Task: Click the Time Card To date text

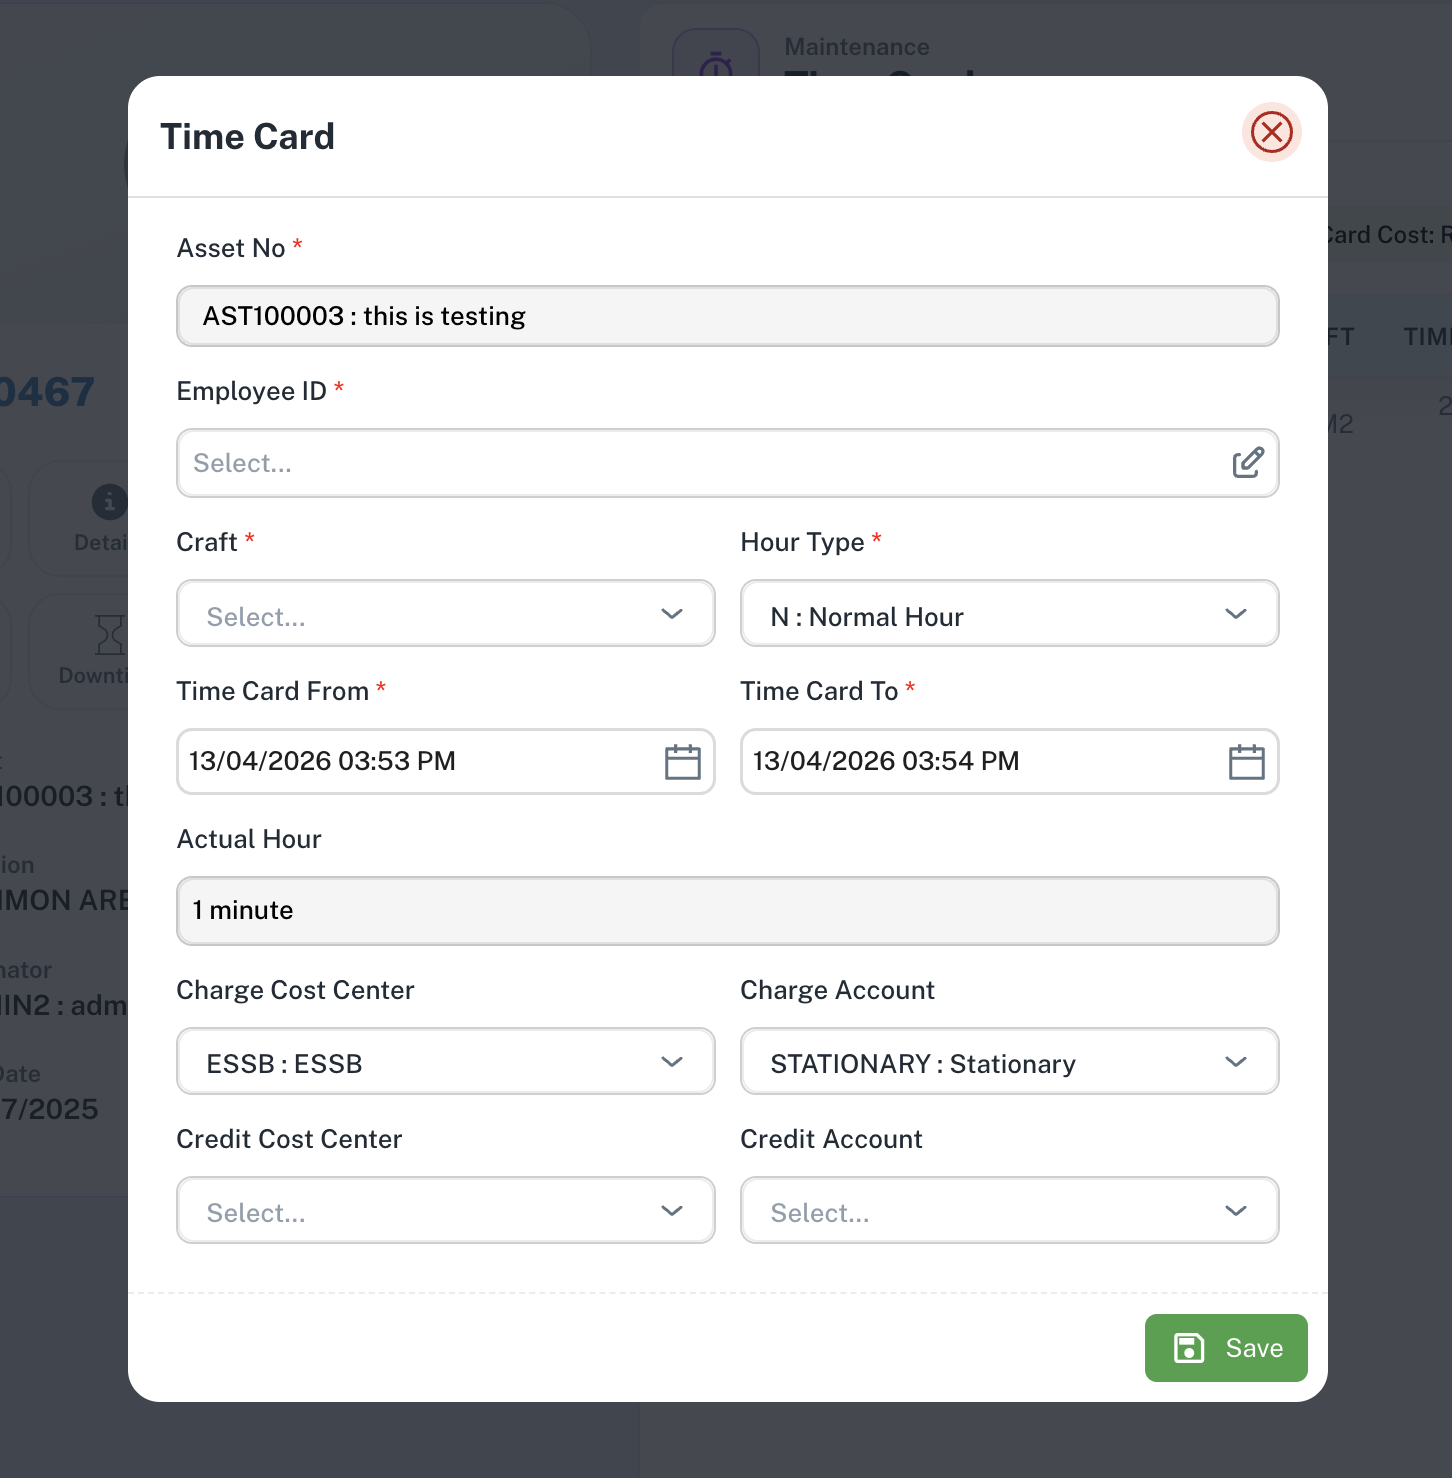Action: coord(886,761)
